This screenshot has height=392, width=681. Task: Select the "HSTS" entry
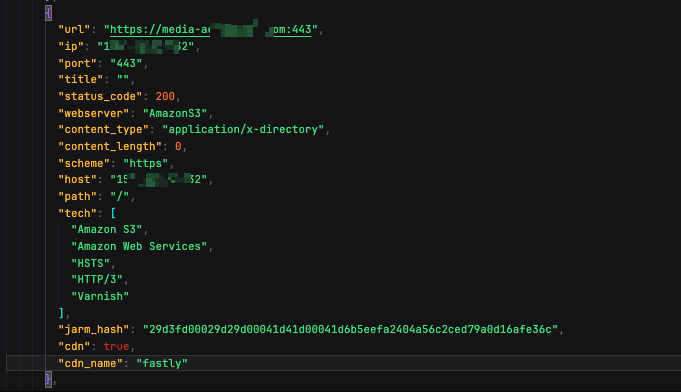pyautogui.click(x=90, y=263)
